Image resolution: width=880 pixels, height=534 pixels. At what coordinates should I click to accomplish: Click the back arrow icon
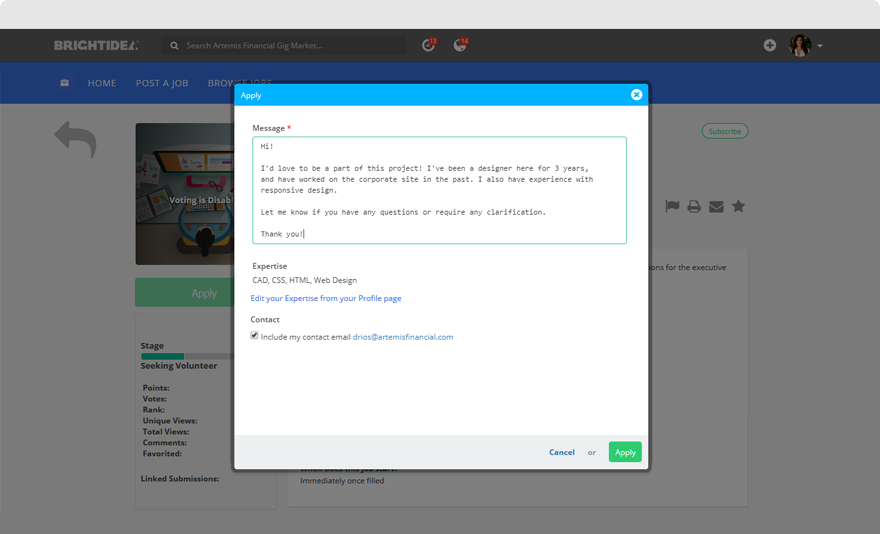coord(75,139)
